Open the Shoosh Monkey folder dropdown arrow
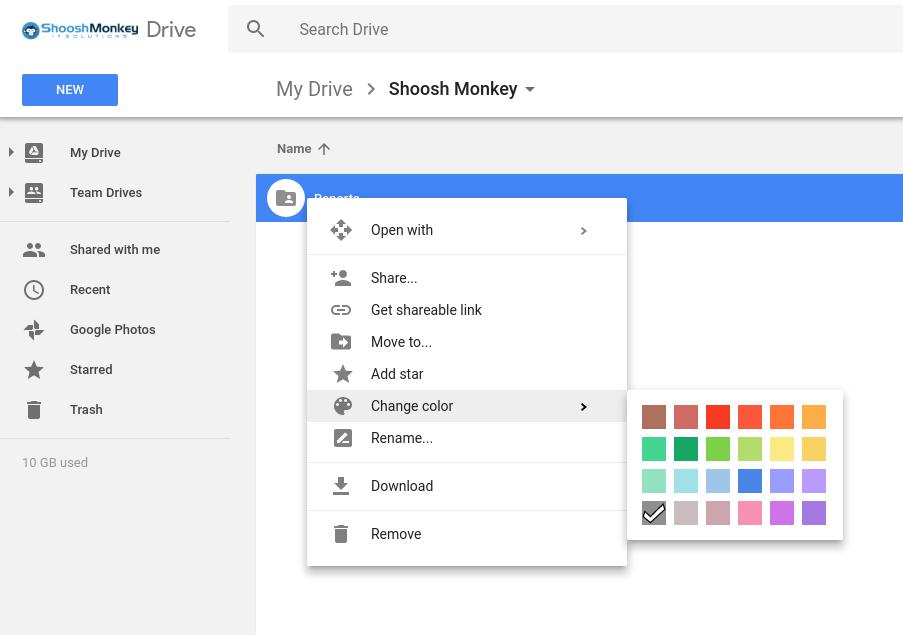 pos(530,89)
